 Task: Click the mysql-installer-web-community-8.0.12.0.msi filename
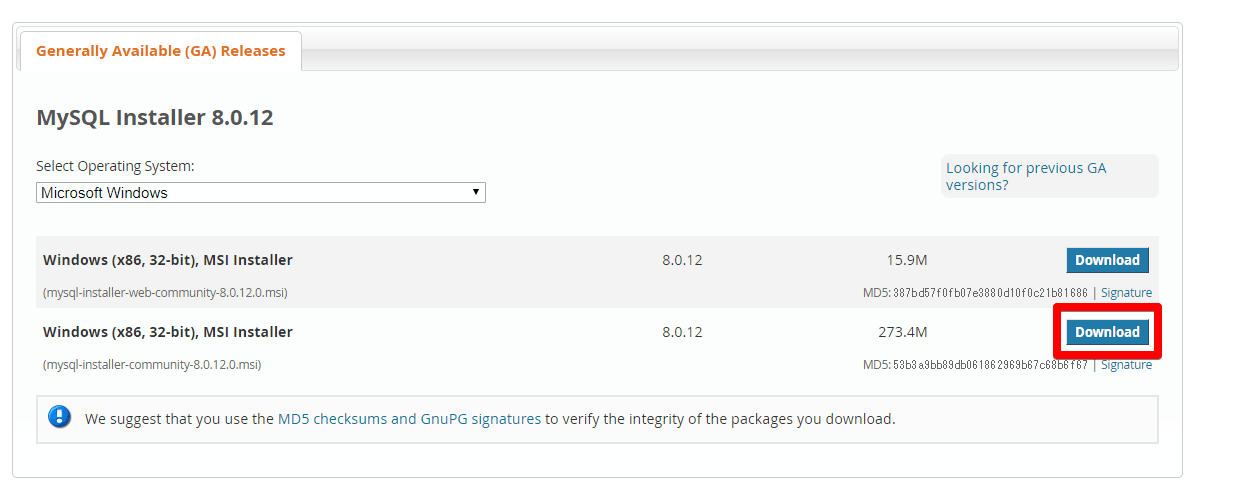(165, 293)
